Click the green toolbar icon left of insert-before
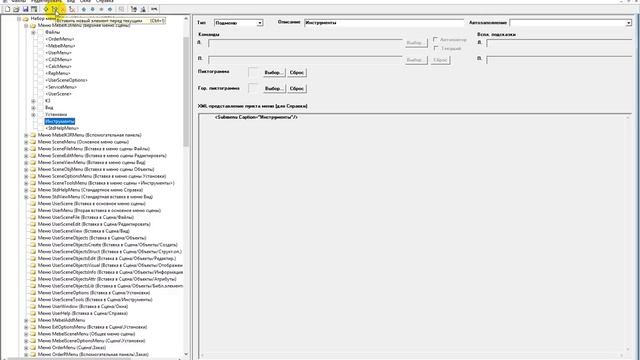 [x=46, y=9]
